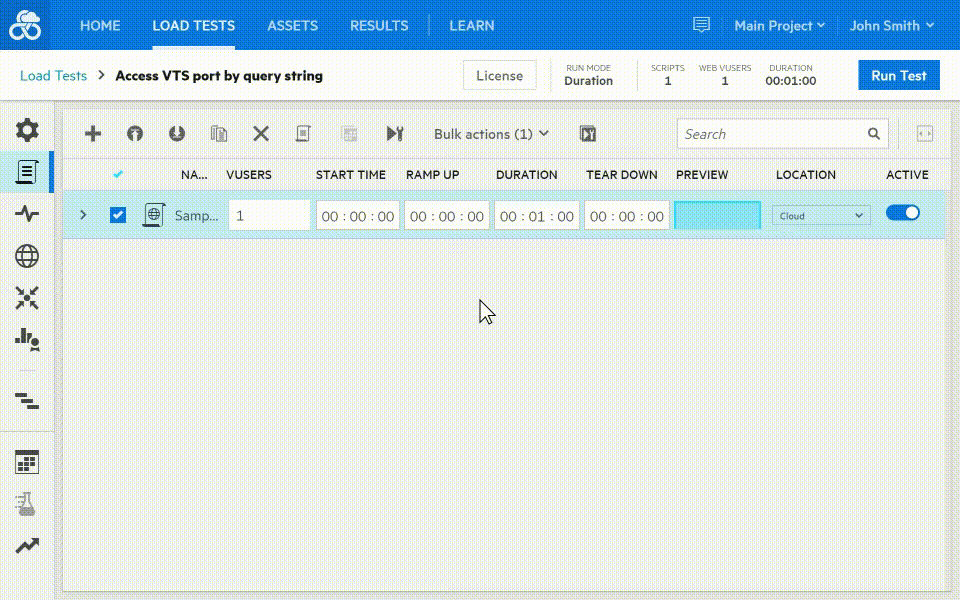This screenshot has height=600, width=960.
Task: Open the Settings gear in the sidebar
Action: pos(27,128)
